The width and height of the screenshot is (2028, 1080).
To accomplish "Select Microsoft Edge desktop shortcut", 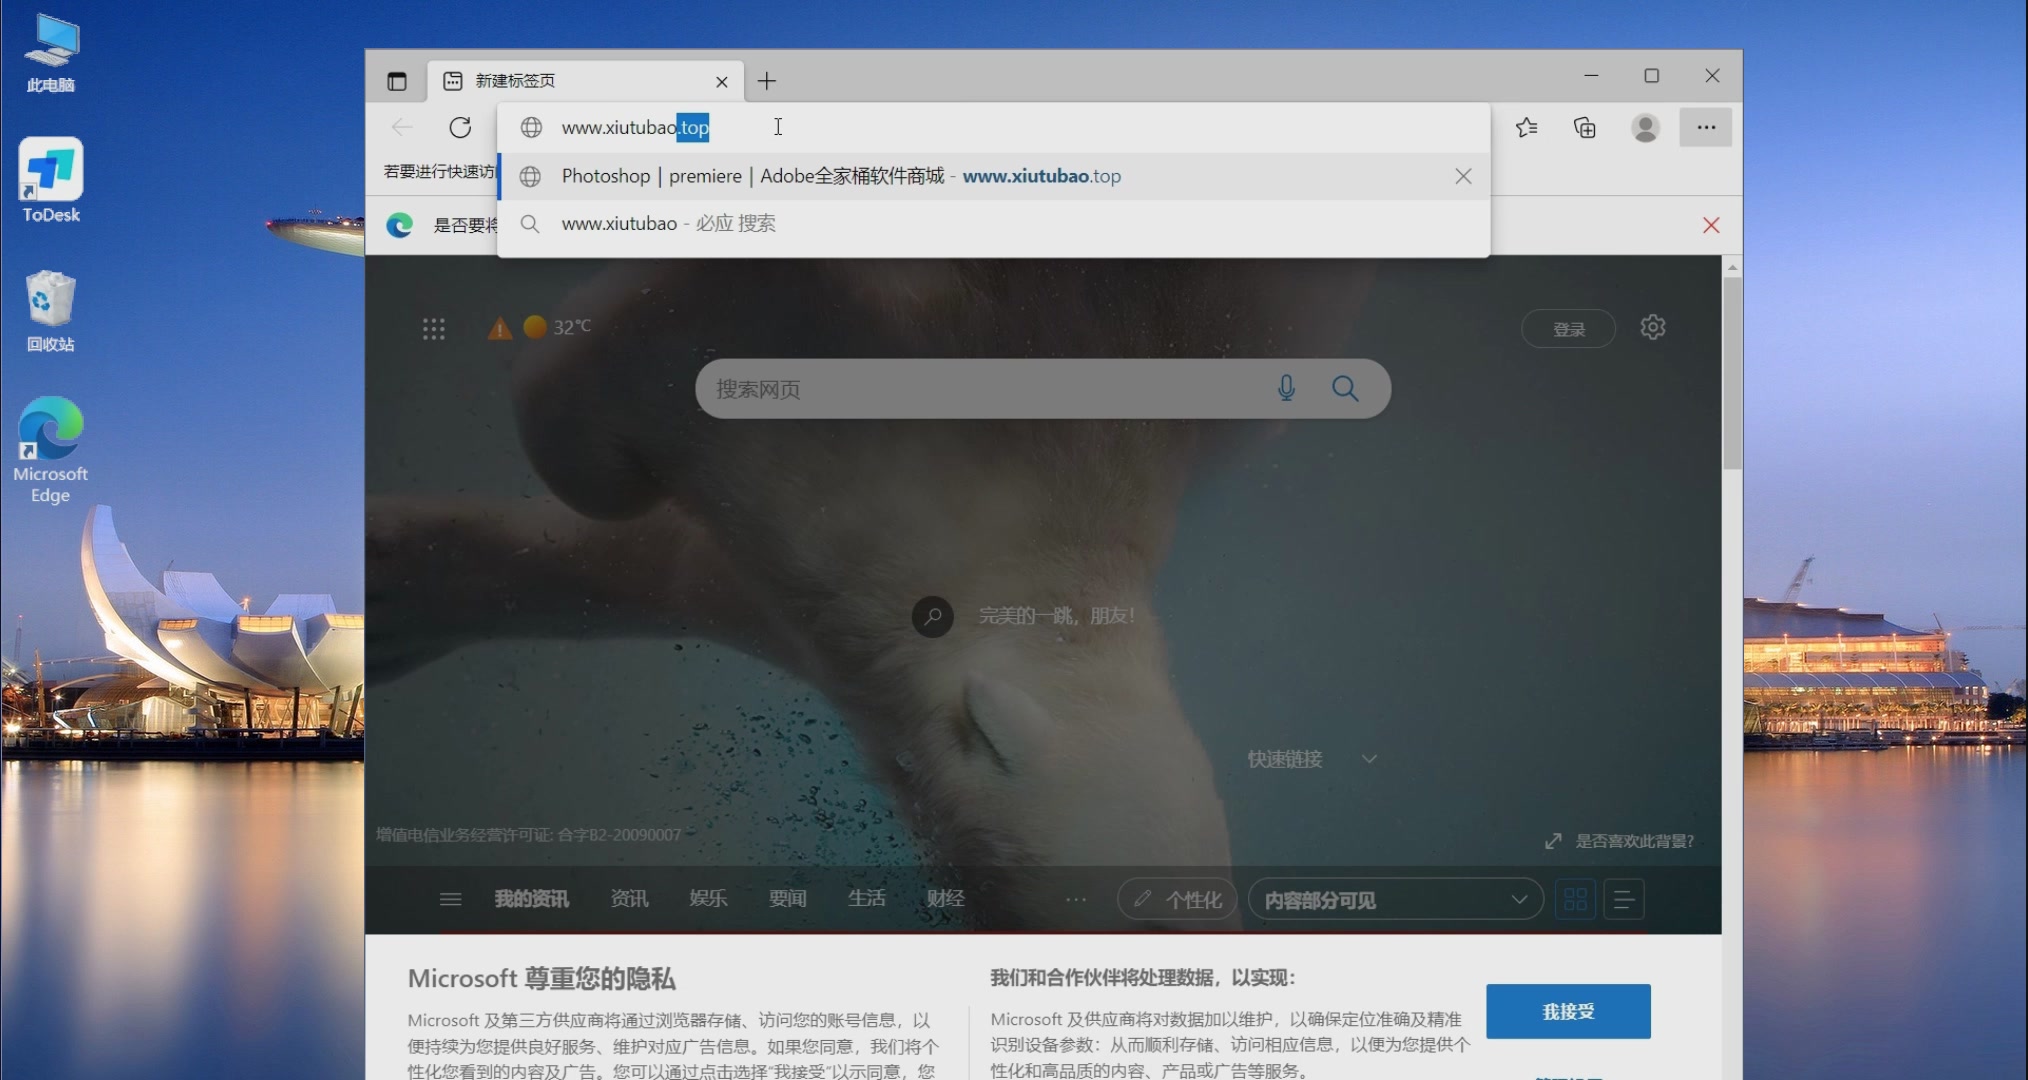I will pyautogui.click(x=51, y=450).
